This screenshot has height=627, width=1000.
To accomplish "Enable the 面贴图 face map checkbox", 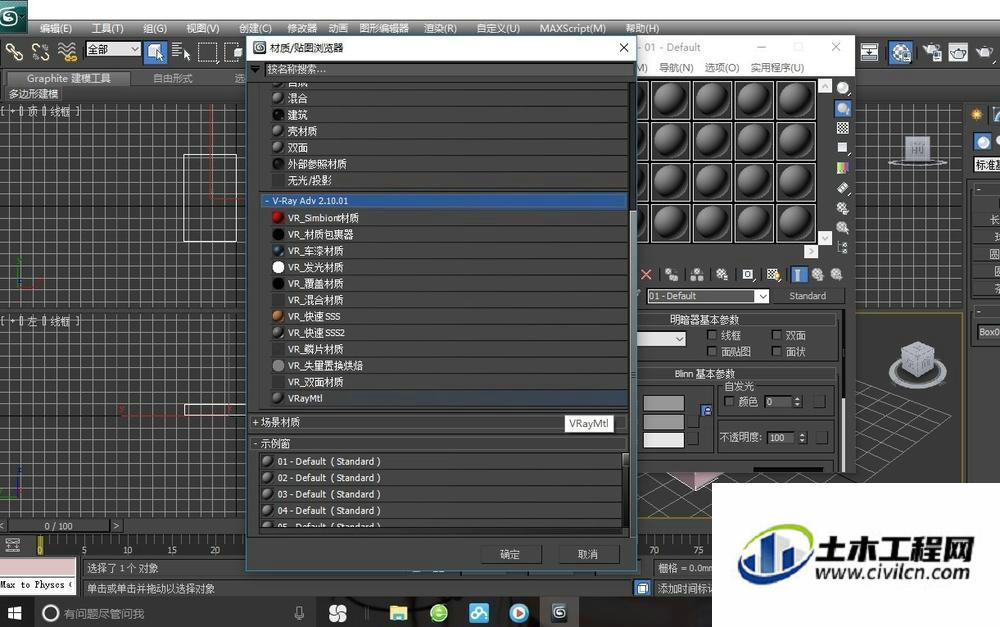I will pyautogui.click(x=712, y=351).
